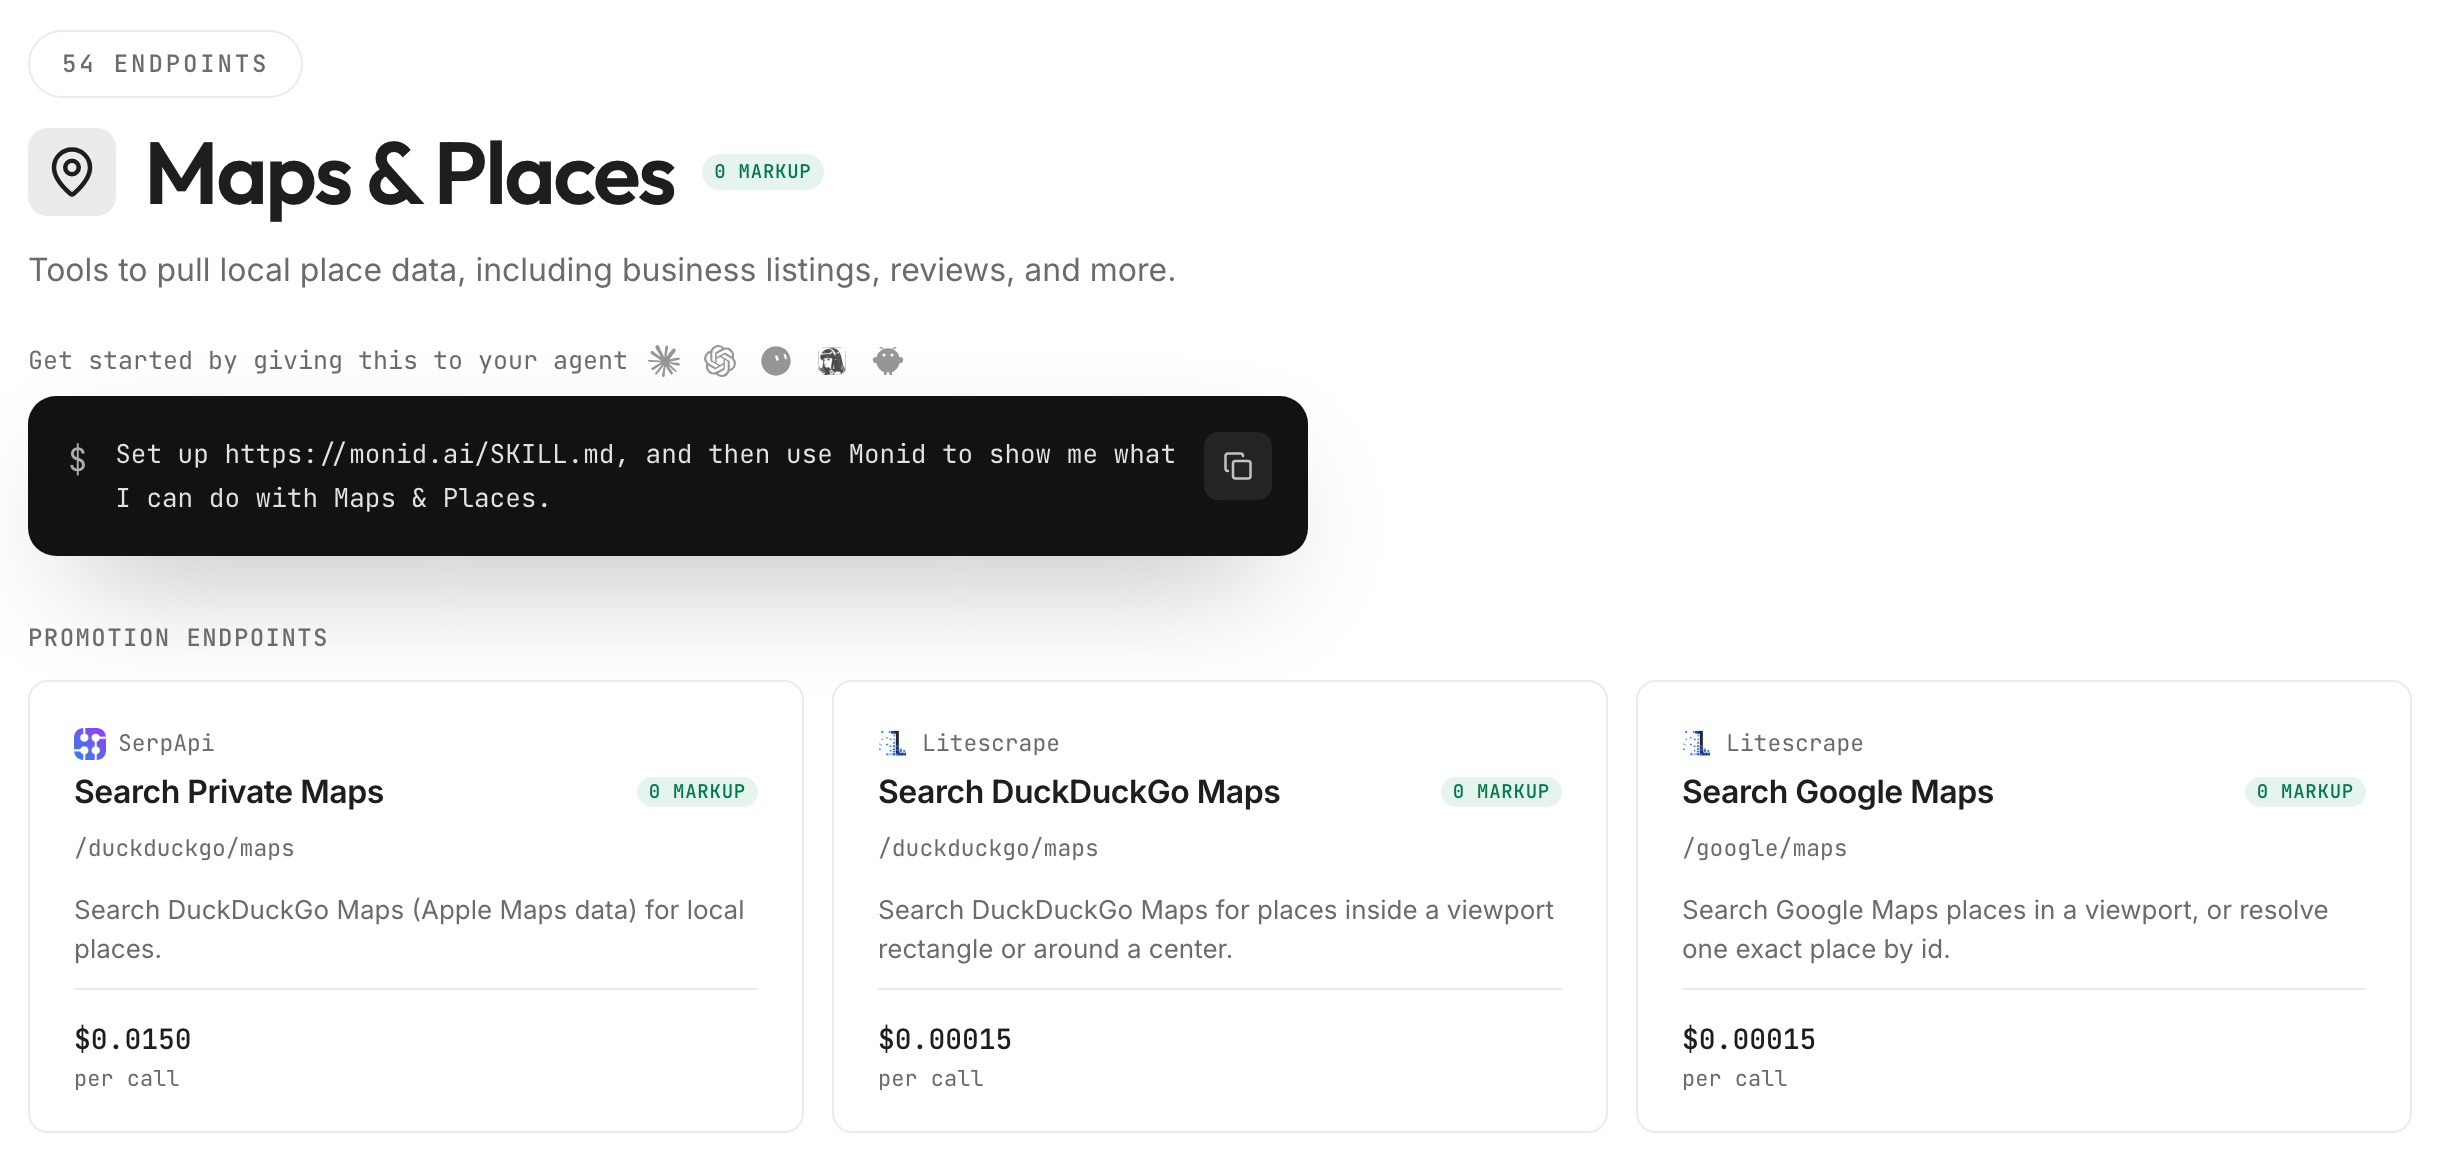The height and width of the screenshot is (1150, 2440).
Task: Click the /duckduckgo/maps path on DuckDuckGo Maps card
Action: (988, 848)
